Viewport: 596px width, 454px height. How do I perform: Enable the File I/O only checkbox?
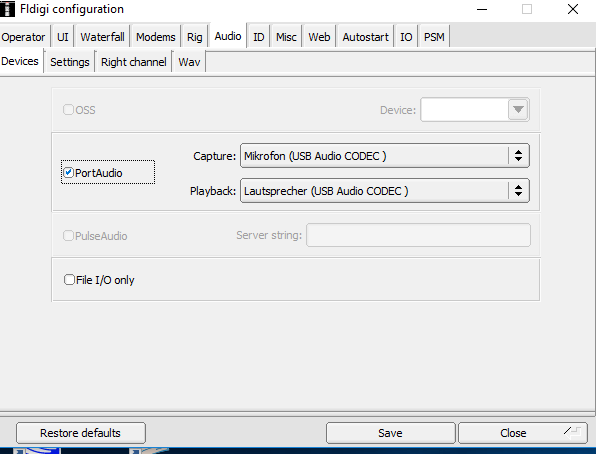tap(69, 280)
